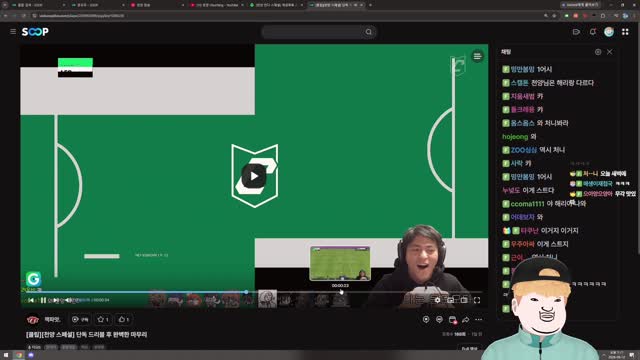Play the video with center play button
Screen dimensions: 640x360
click(254, 176)
